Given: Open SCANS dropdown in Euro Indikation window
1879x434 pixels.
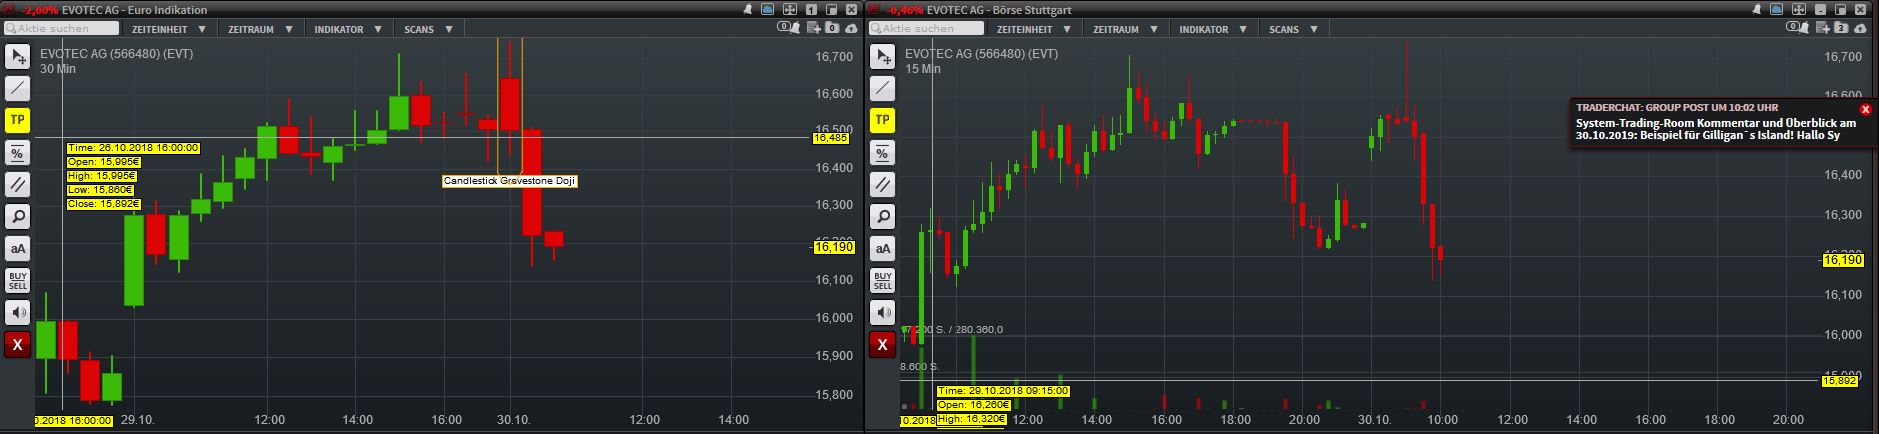Looking at the screenshot, I should (428, 29).
